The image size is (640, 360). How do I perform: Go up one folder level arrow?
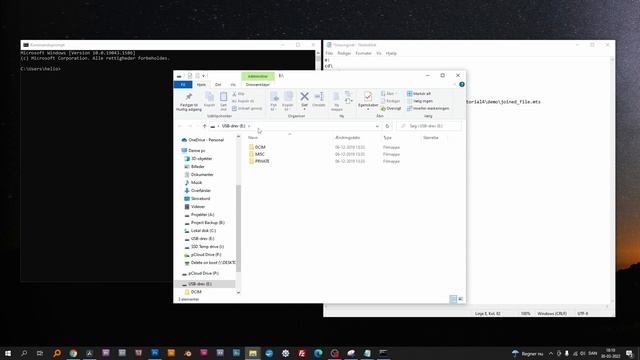204,126
